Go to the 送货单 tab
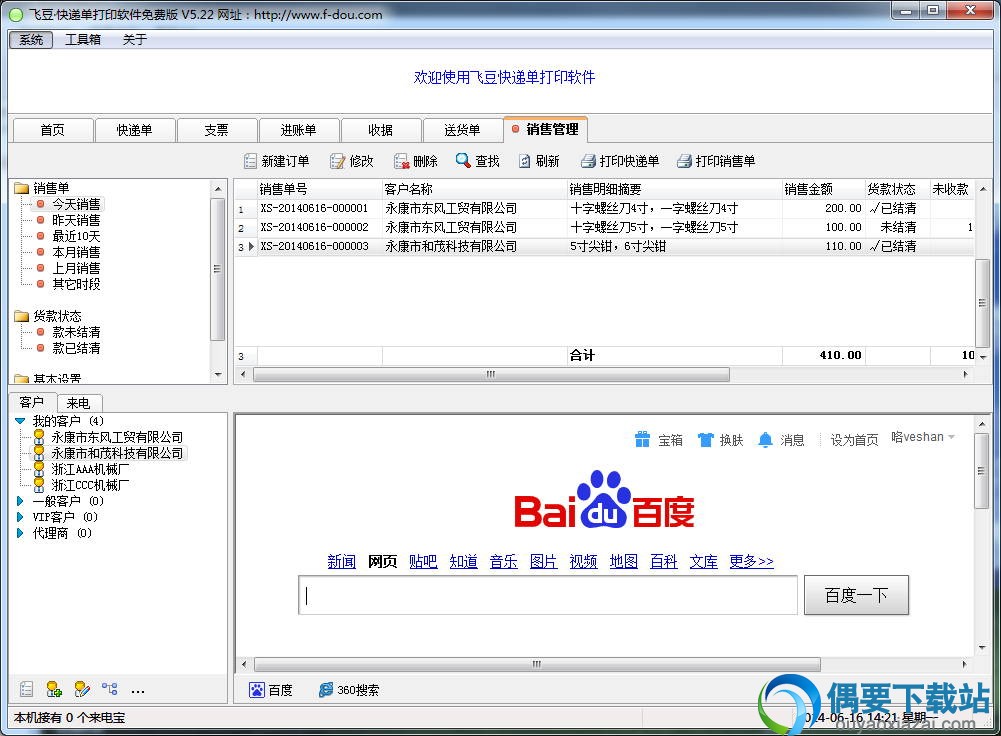Viewport: 1001px width, 736px height. pos(463,130)
